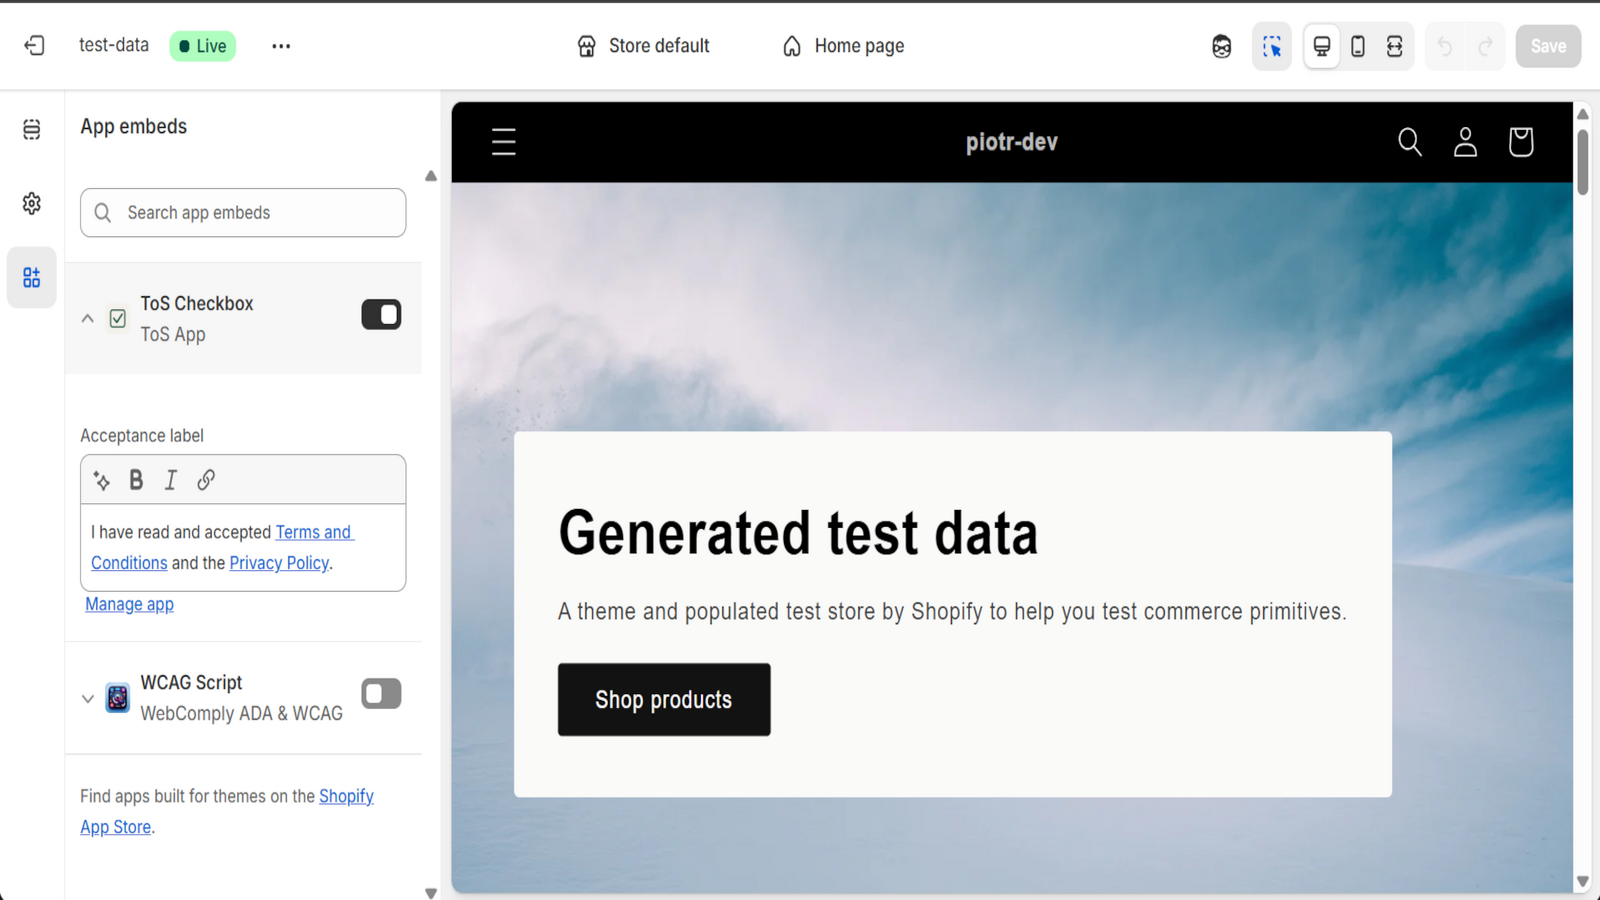The width and height of the screenshot is (1600, 900).
Task: Toggle the inspector selection tool
Action: coord(1271,46)
